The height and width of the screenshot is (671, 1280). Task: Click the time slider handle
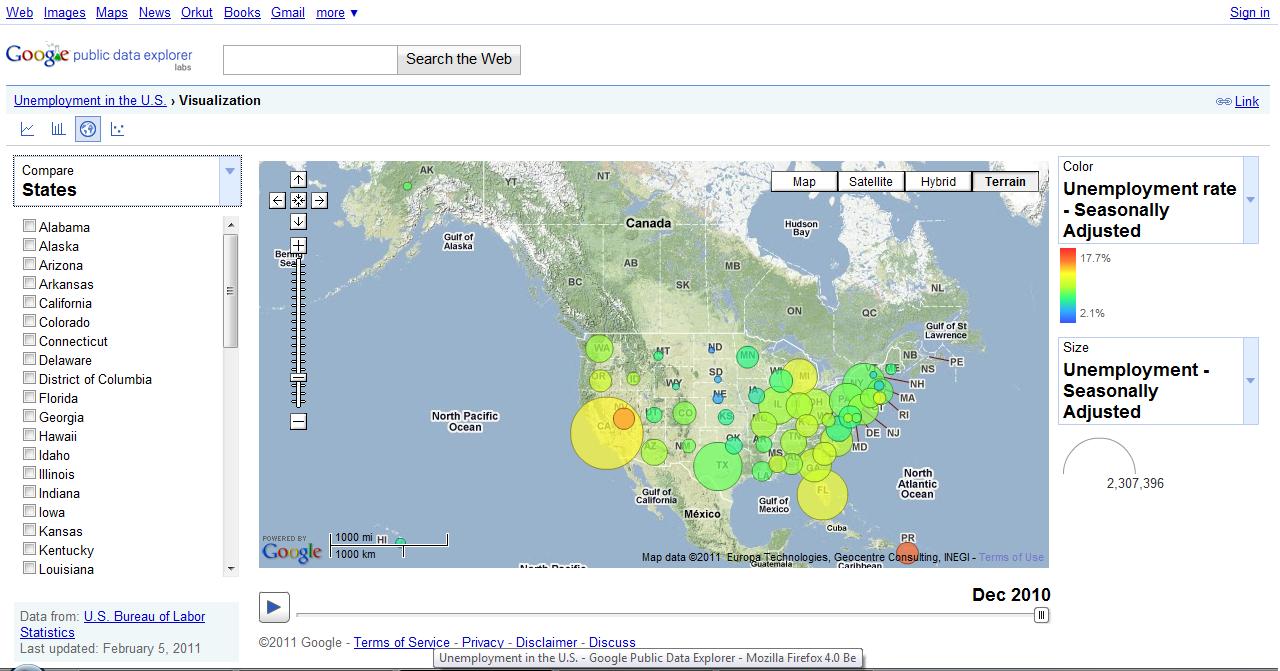pos(1041,615)
